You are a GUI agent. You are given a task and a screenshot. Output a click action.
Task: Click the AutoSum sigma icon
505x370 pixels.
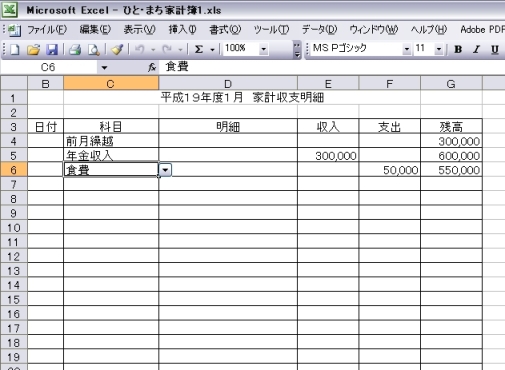click(x=199, y=49)
